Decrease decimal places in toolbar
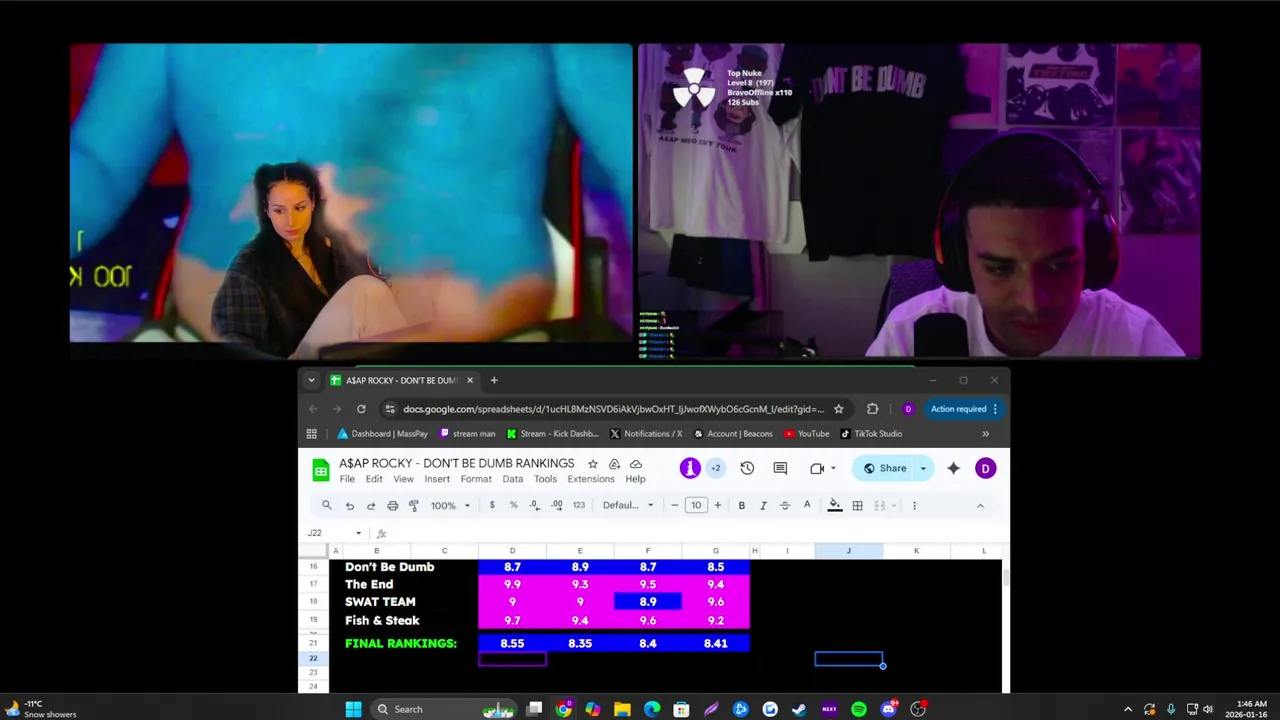 (x=535, y=505)
